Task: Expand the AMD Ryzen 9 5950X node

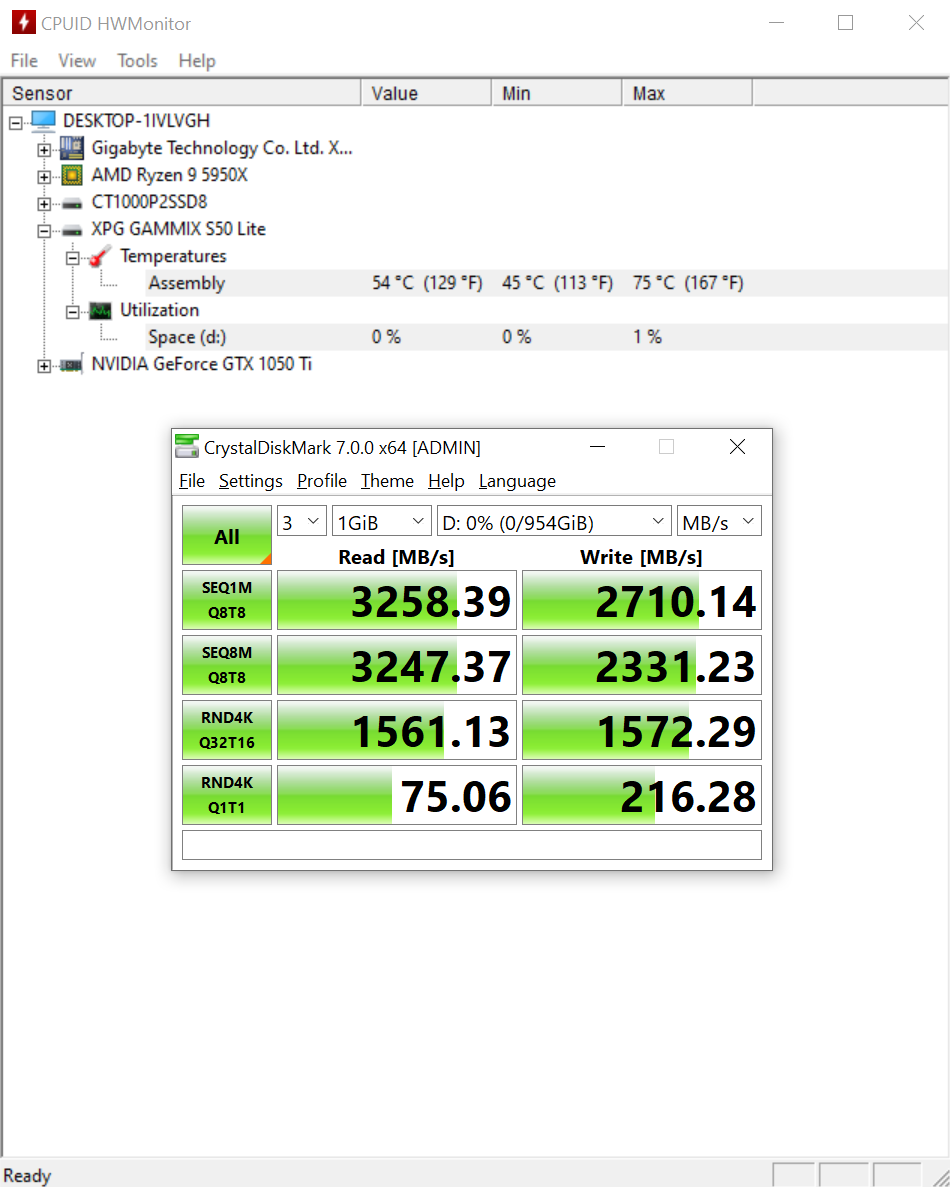Action: pos(44,176)
